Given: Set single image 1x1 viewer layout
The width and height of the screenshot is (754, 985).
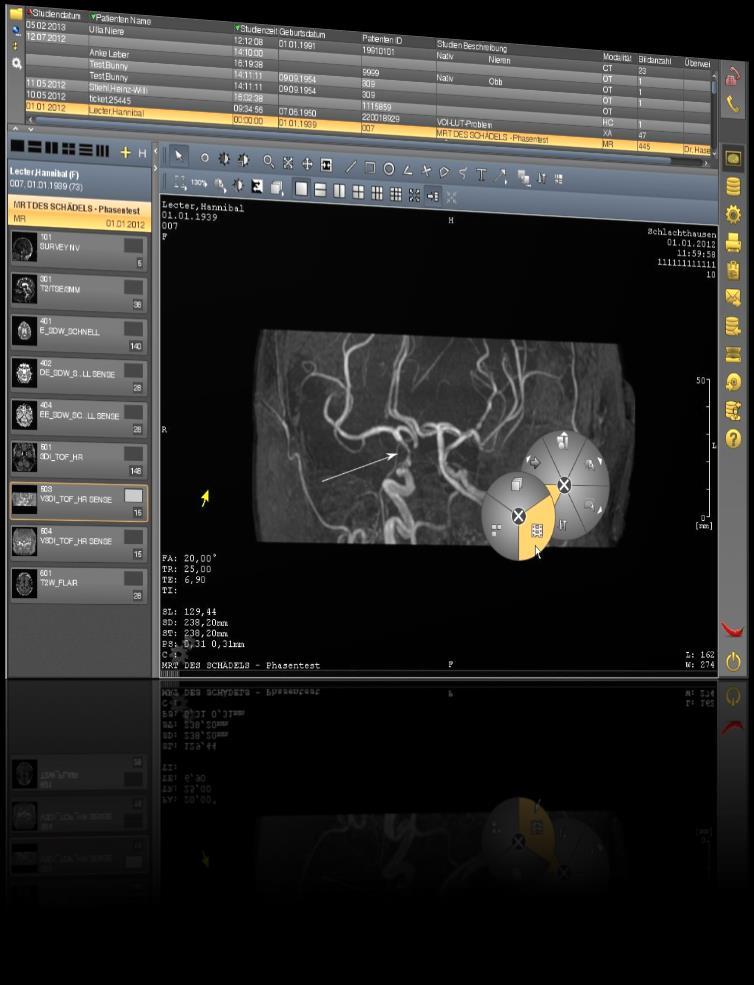Looking at the screenshot, I should (301, 188).
